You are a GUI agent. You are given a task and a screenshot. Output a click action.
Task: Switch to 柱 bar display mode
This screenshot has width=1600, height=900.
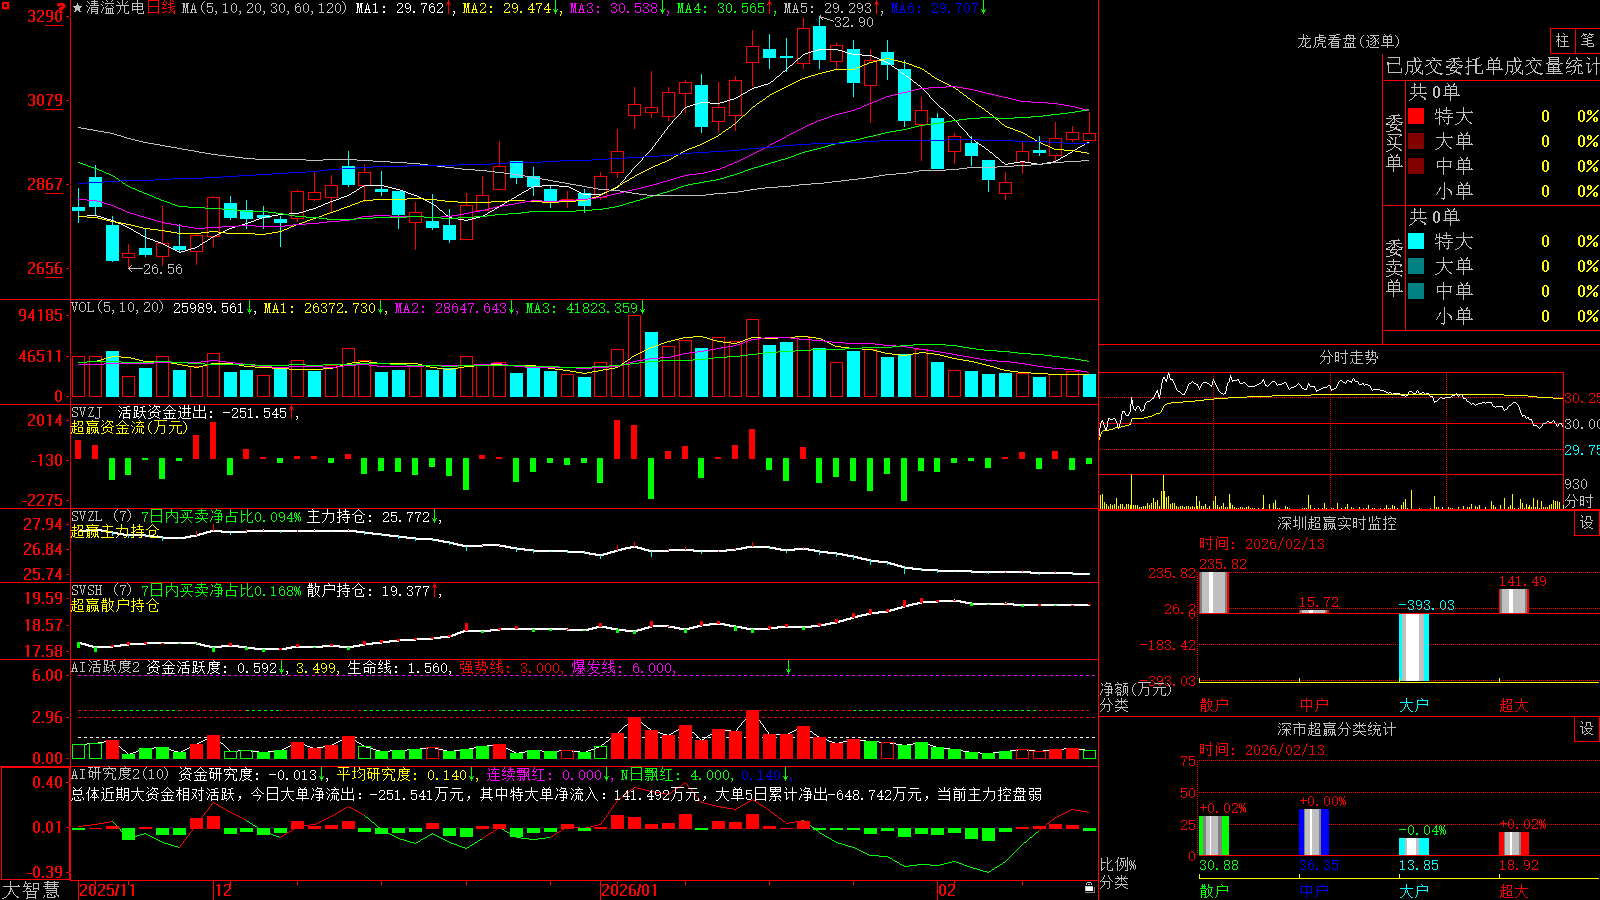coord(1562,40)
